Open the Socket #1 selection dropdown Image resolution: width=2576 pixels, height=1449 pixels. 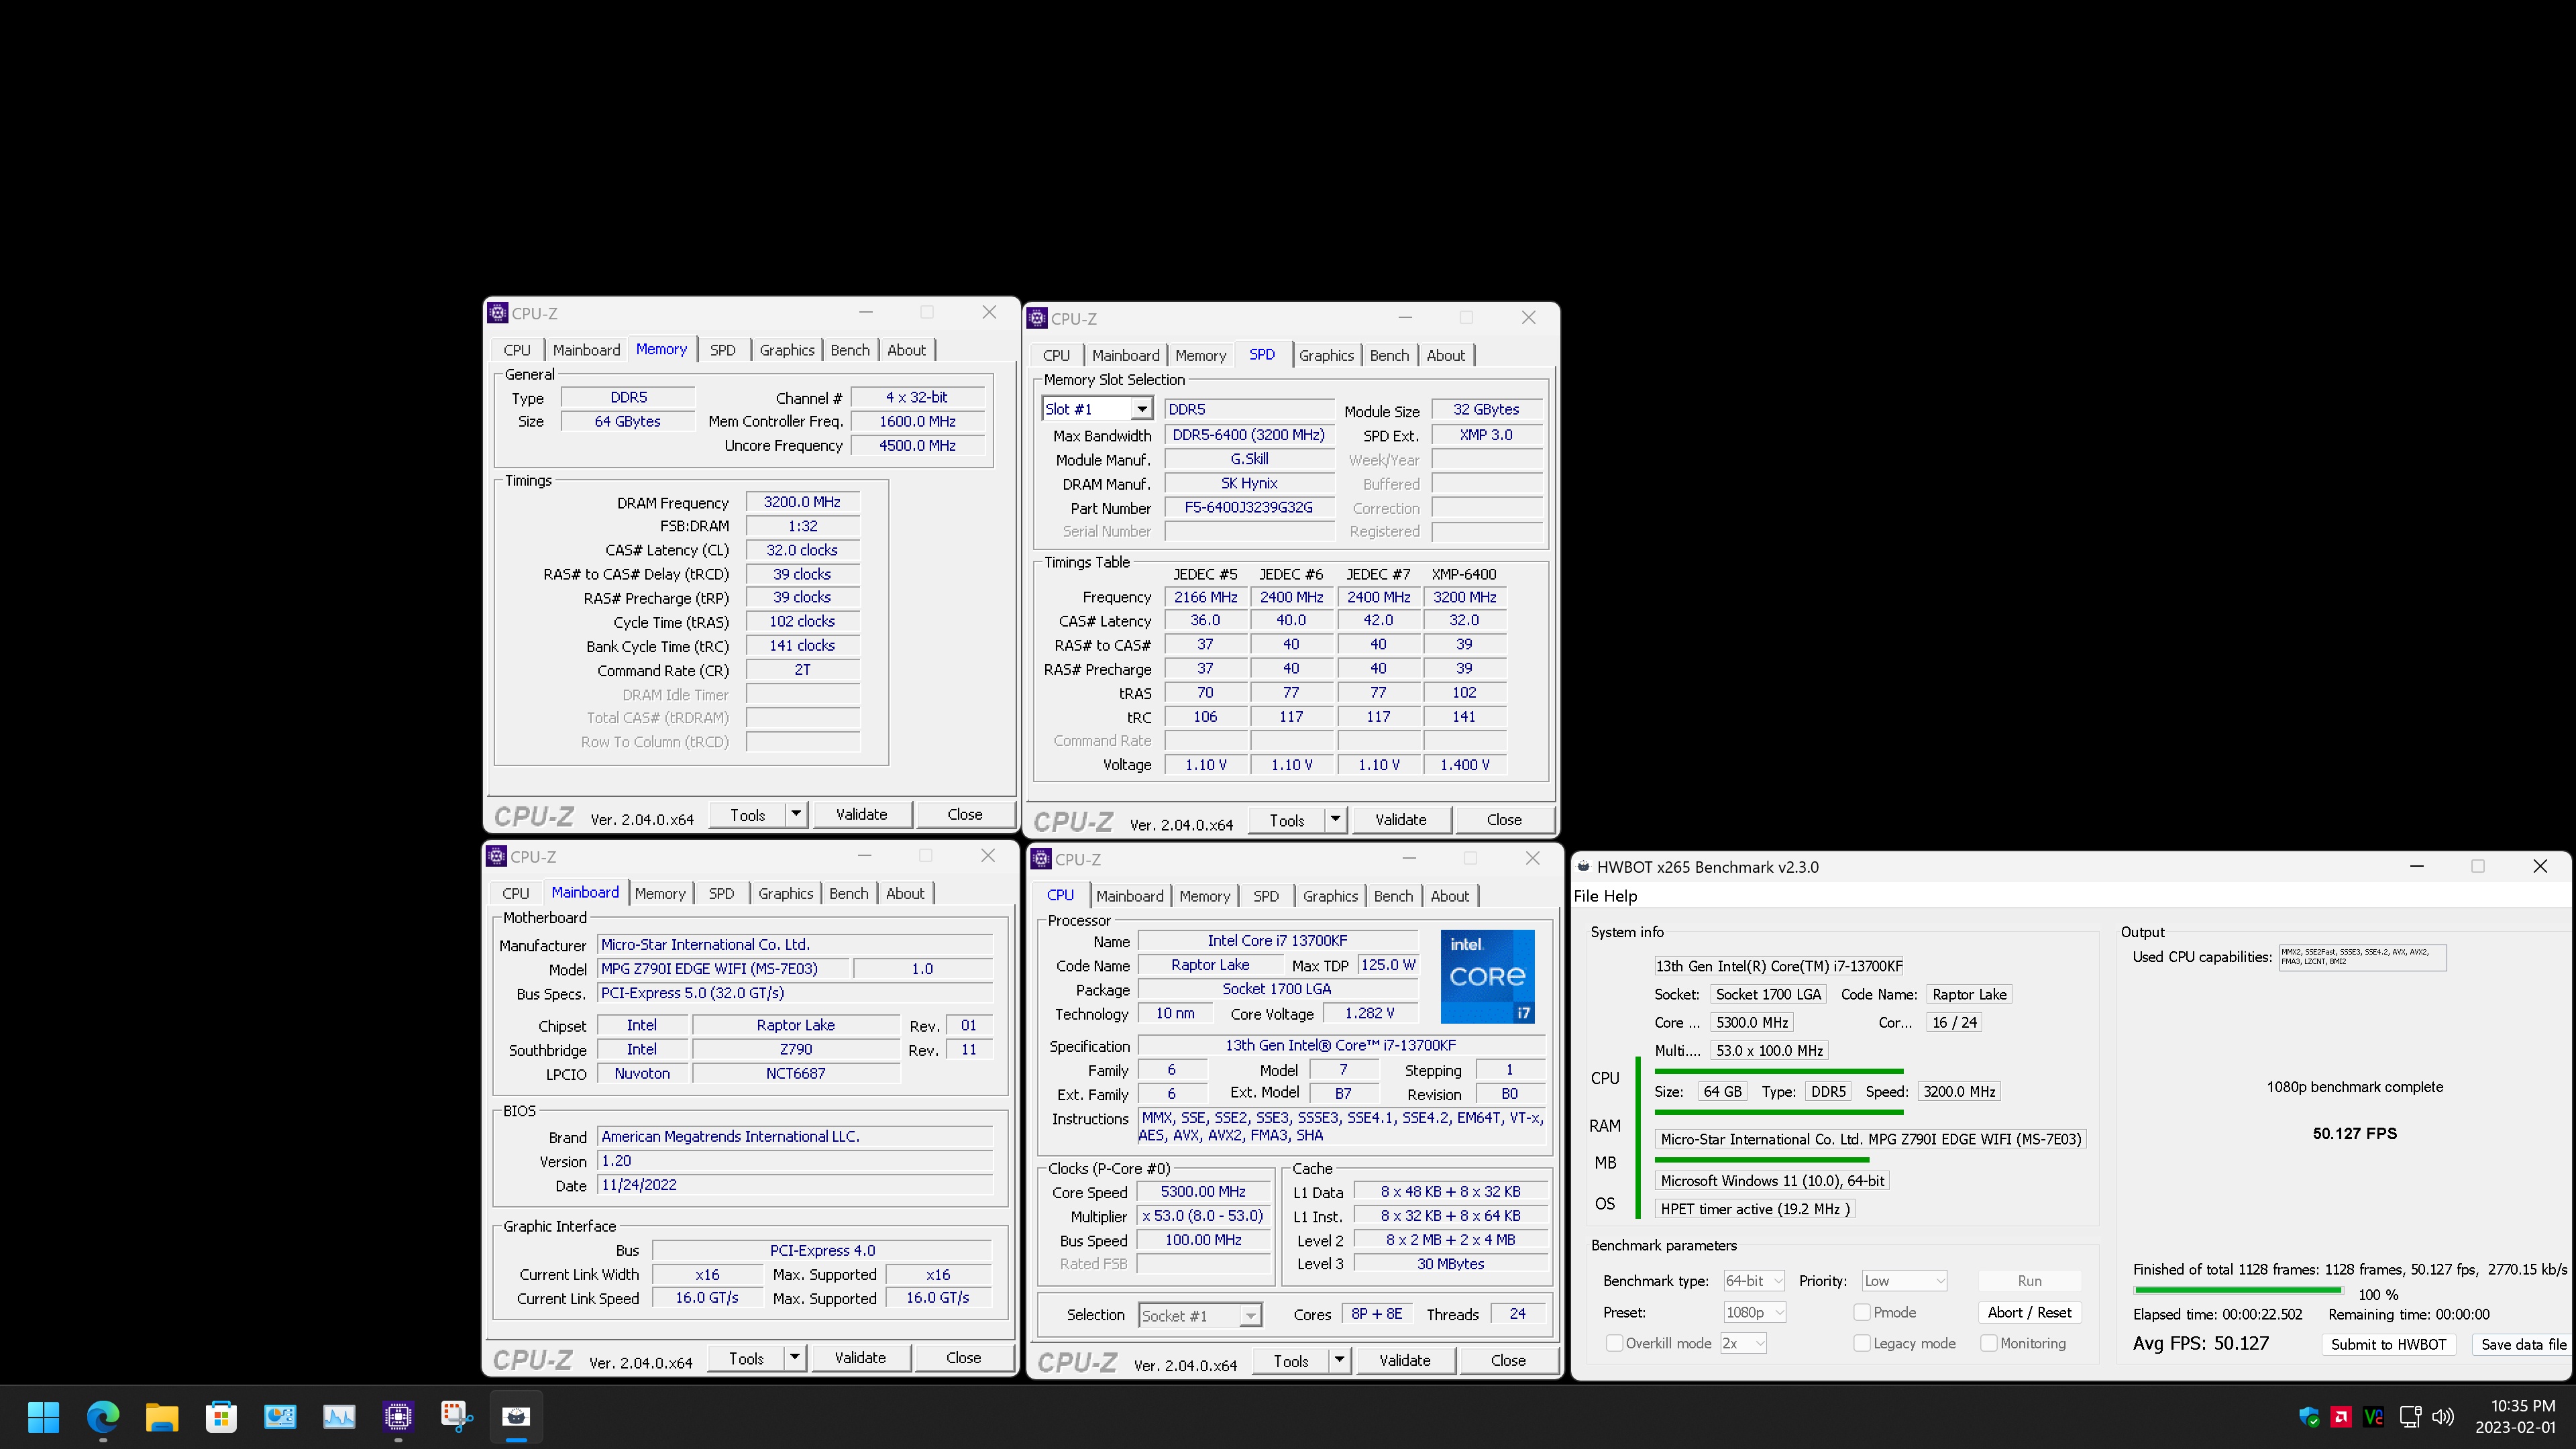(1250, 1315)
